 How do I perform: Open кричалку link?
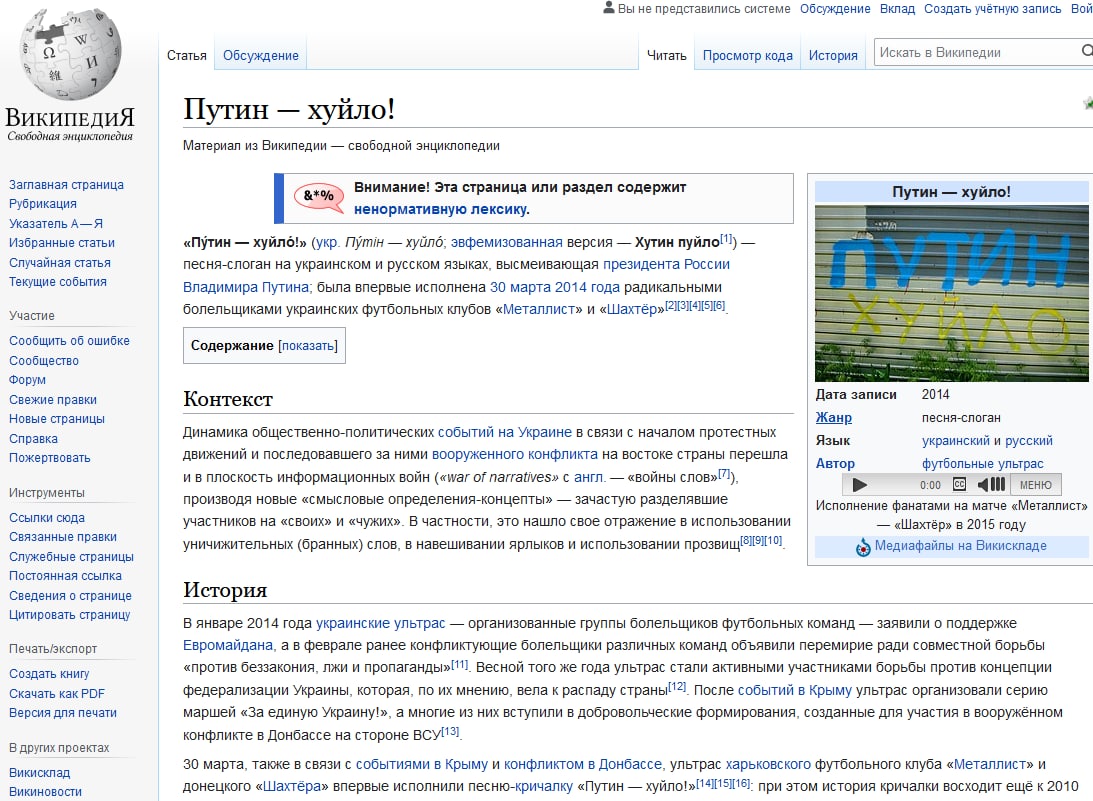coord(544,786)
